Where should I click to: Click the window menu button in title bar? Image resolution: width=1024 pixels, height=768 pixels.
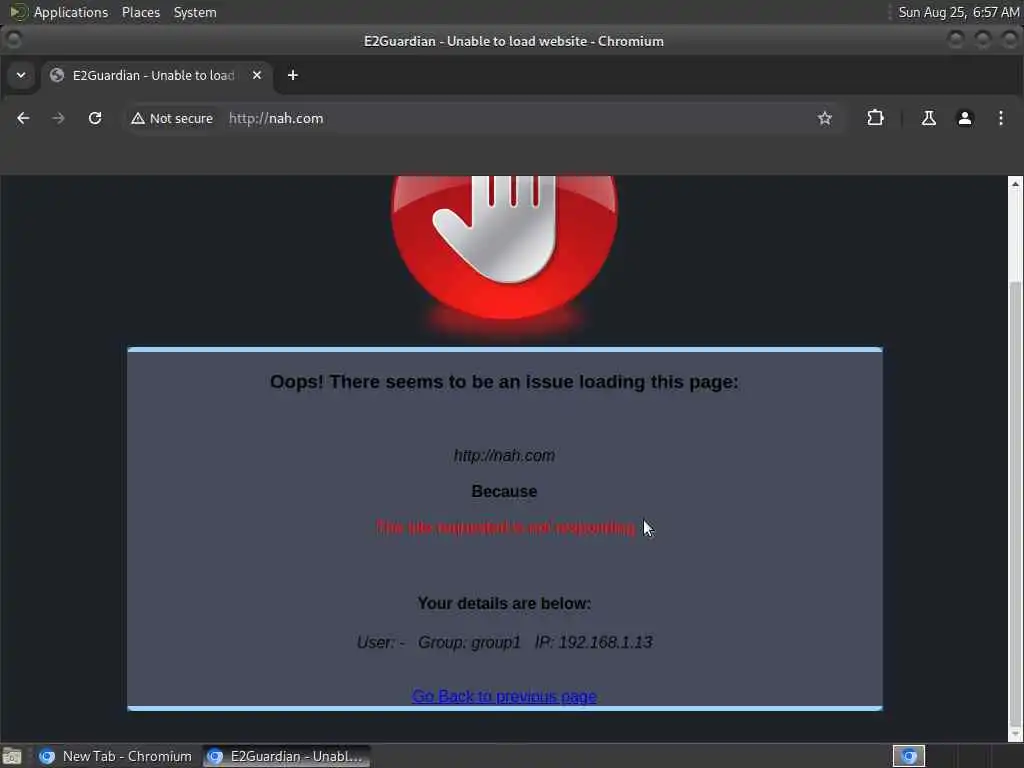coord(13,40)
